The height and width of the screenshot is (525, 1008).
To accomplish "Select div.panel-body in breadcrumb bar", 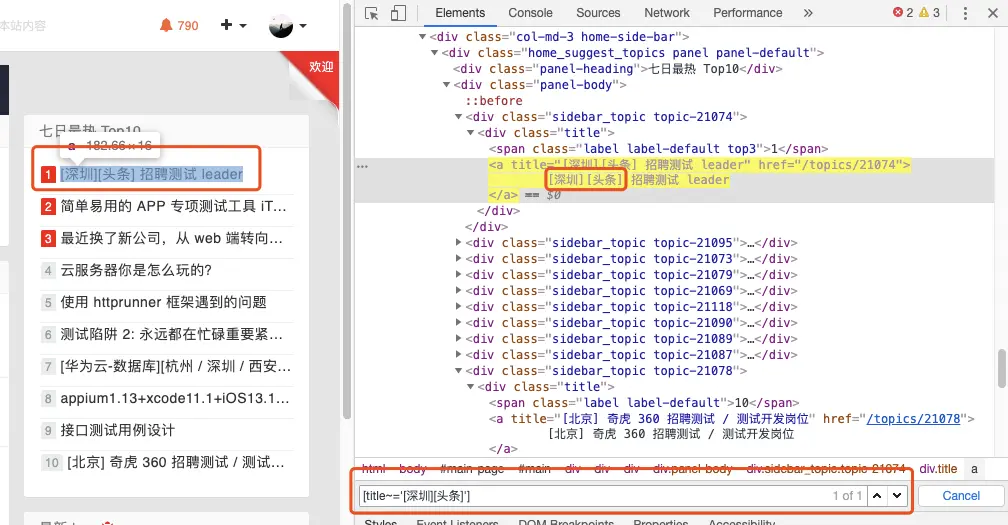I will click(x=692, y=469).
